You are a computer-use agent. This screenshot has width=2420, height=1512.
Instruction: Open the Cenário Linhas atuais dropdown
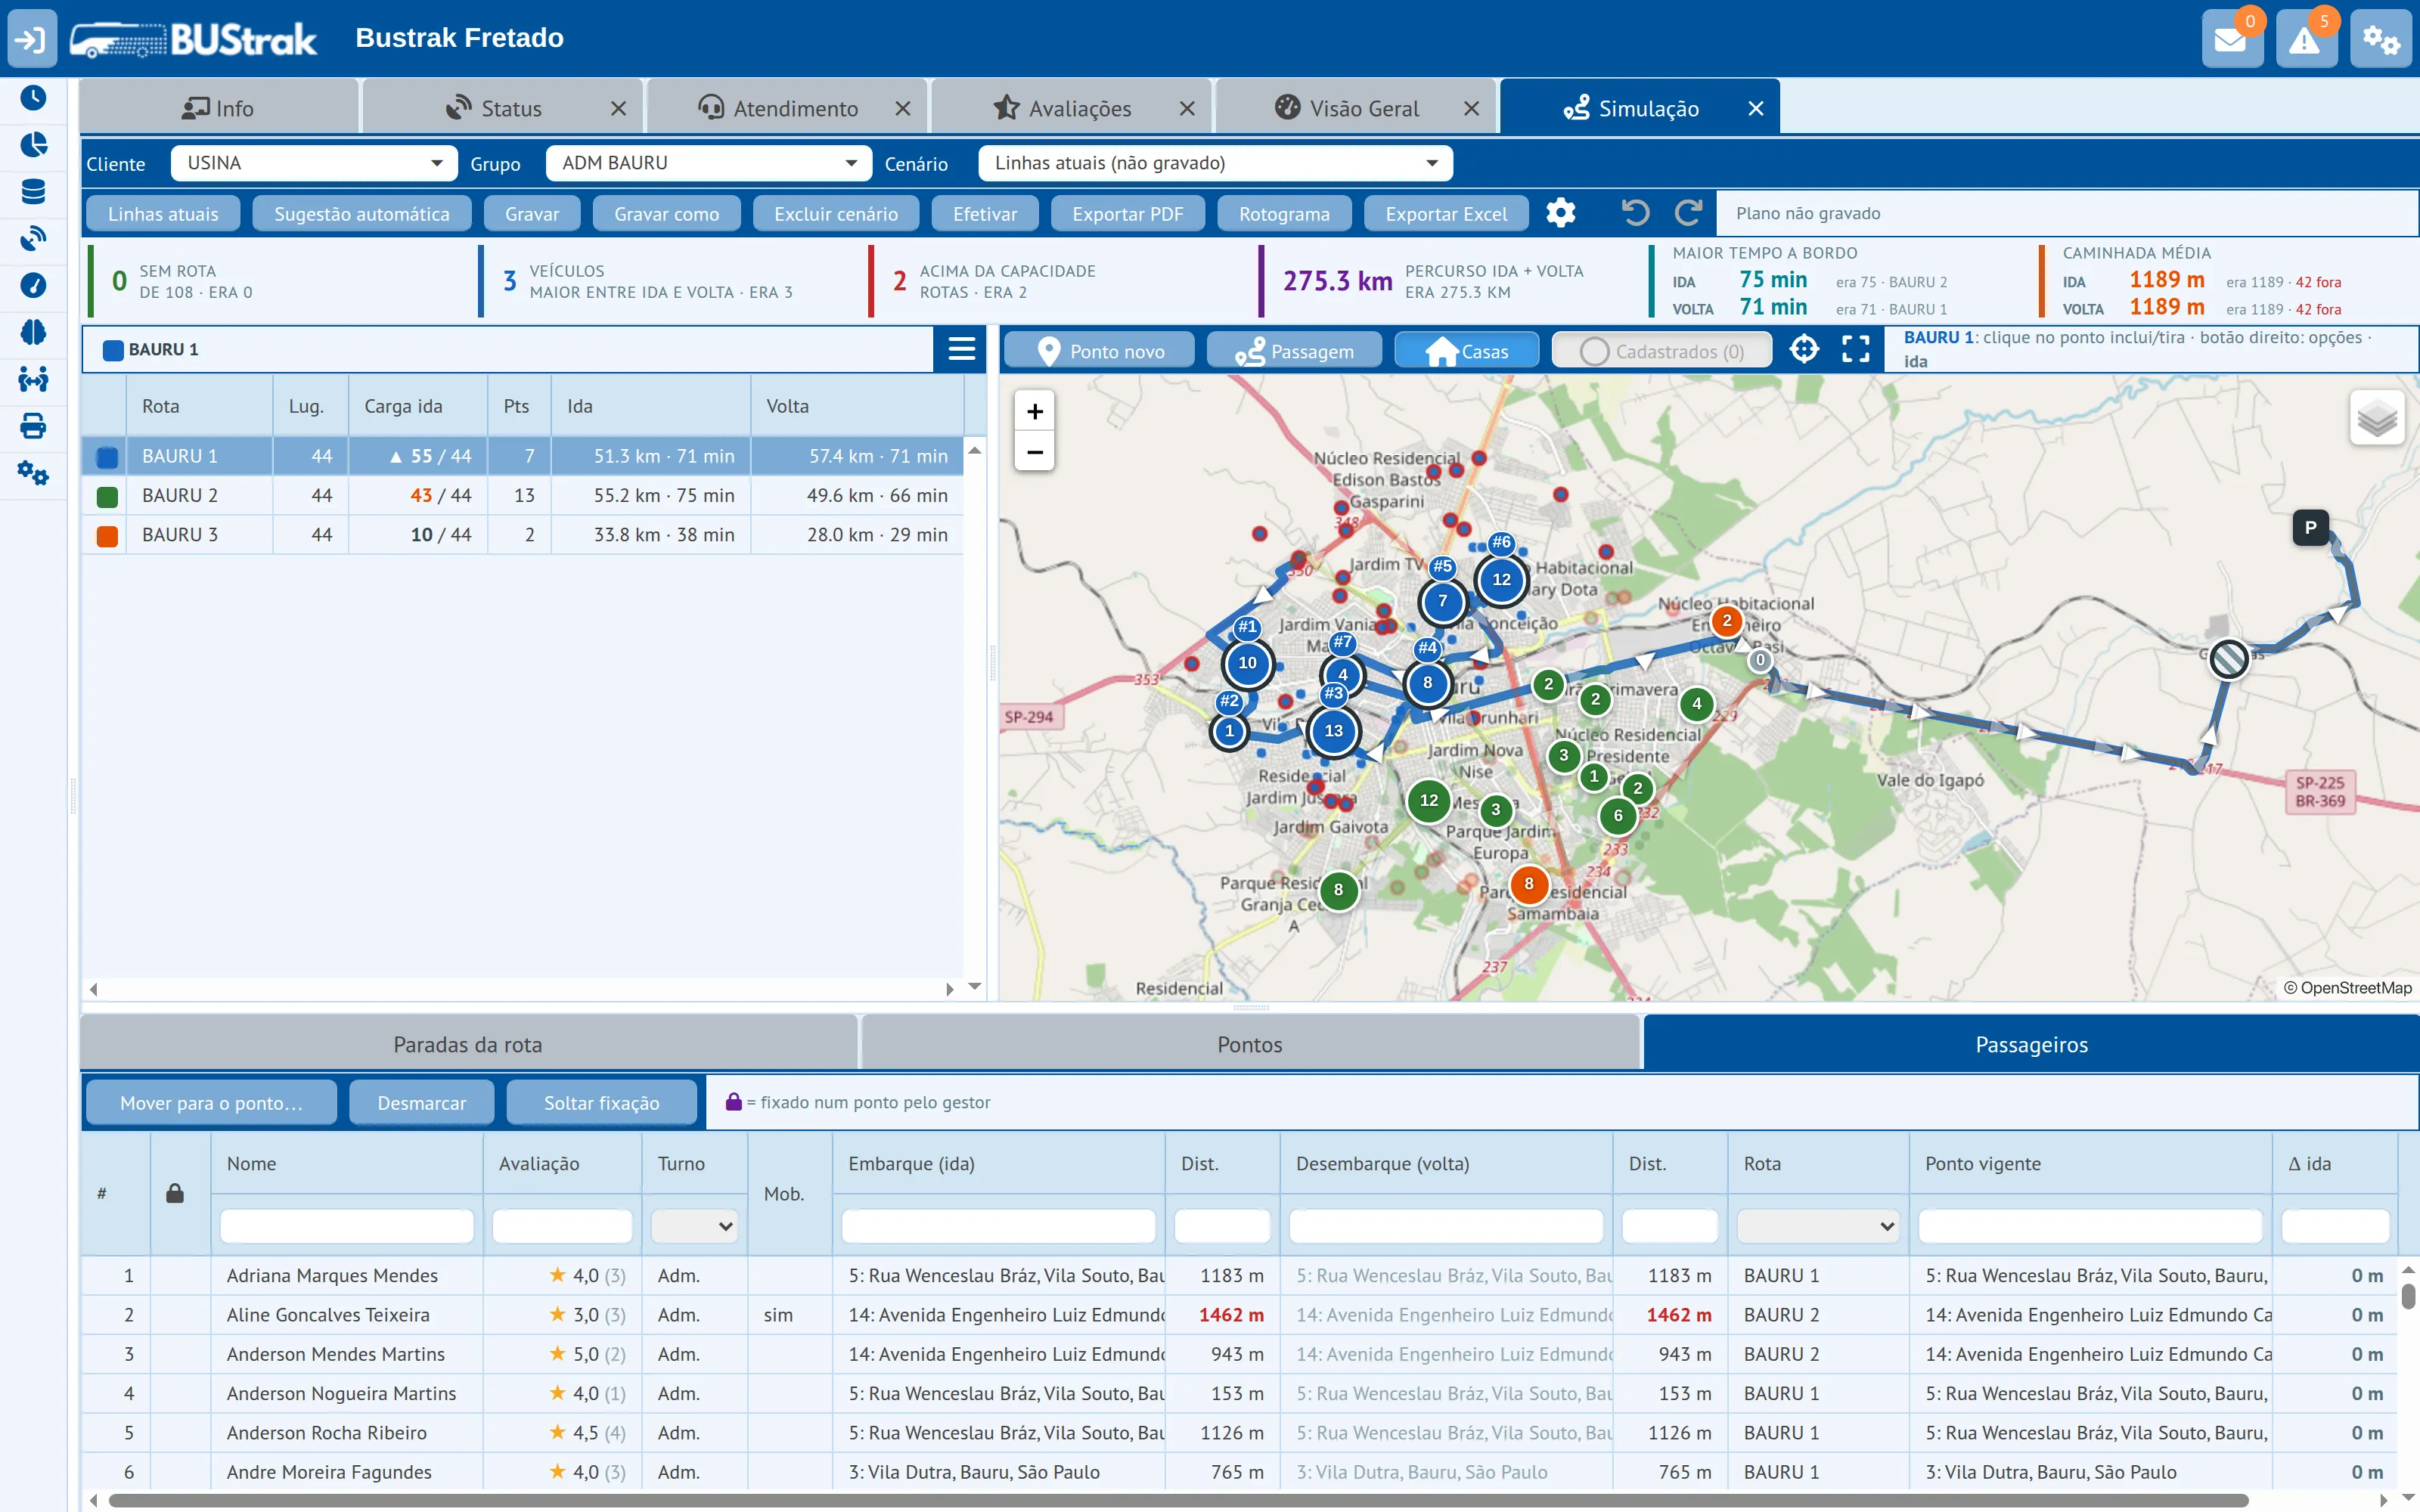coord(1216,163)
